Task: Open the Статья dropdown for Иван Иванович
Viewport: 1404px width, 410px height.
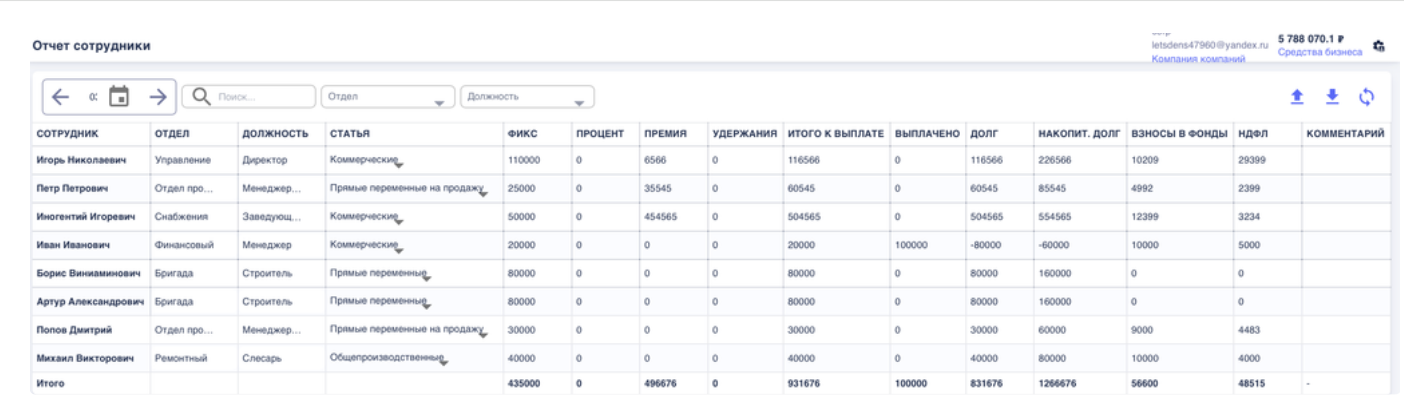Action: tap(396, 245)
